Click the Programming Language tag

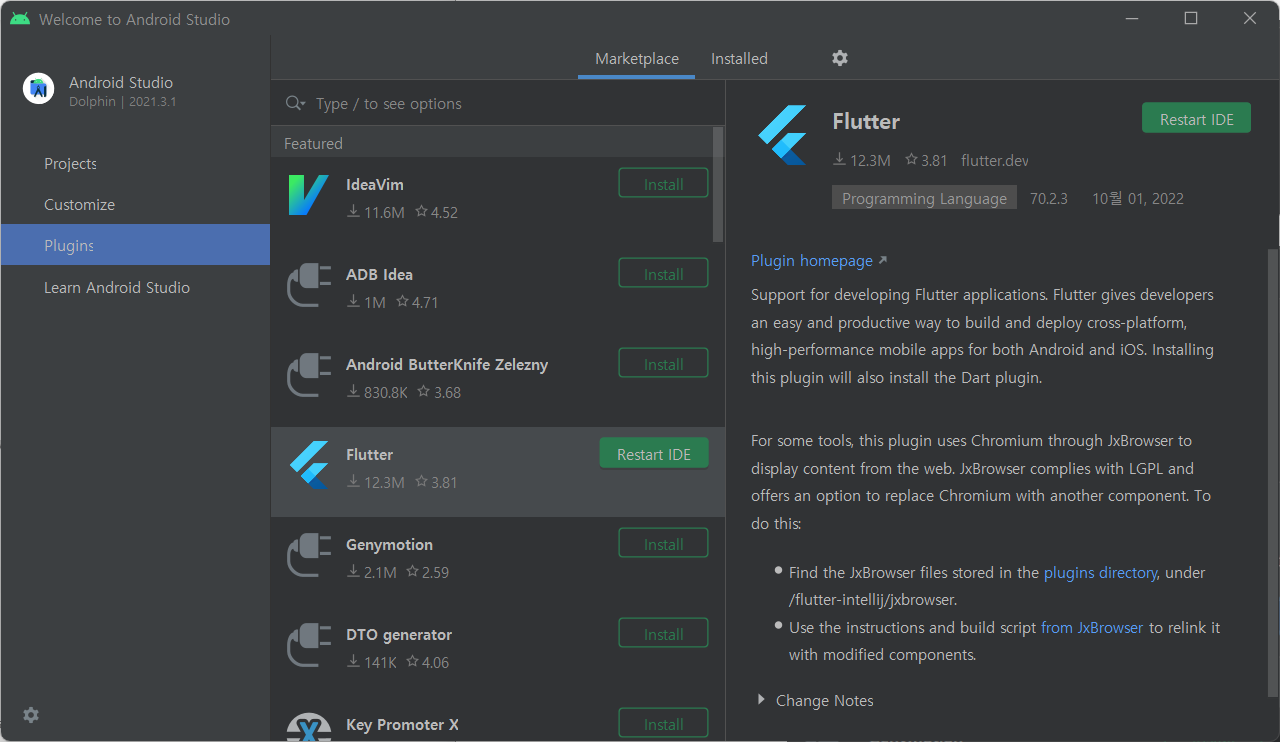click(x=924, y=198)
